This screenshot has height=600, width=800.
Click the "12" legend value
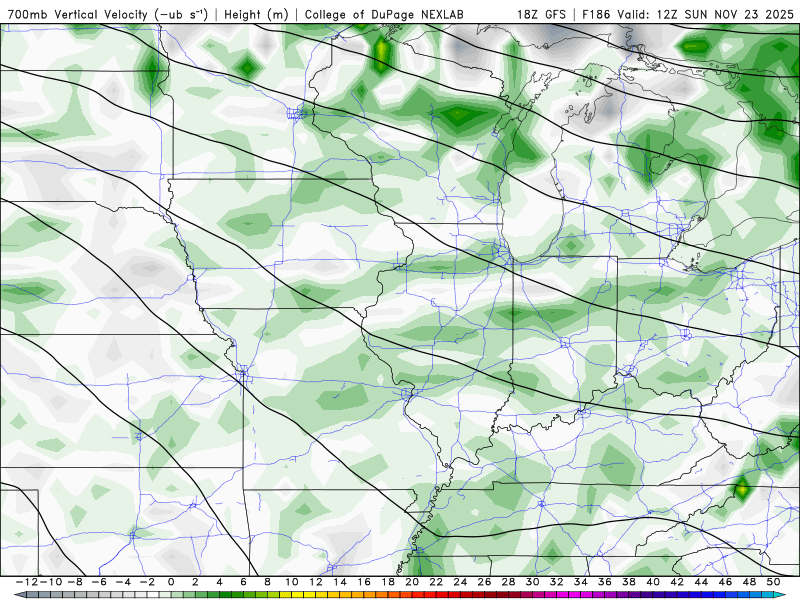pos(316,582)
